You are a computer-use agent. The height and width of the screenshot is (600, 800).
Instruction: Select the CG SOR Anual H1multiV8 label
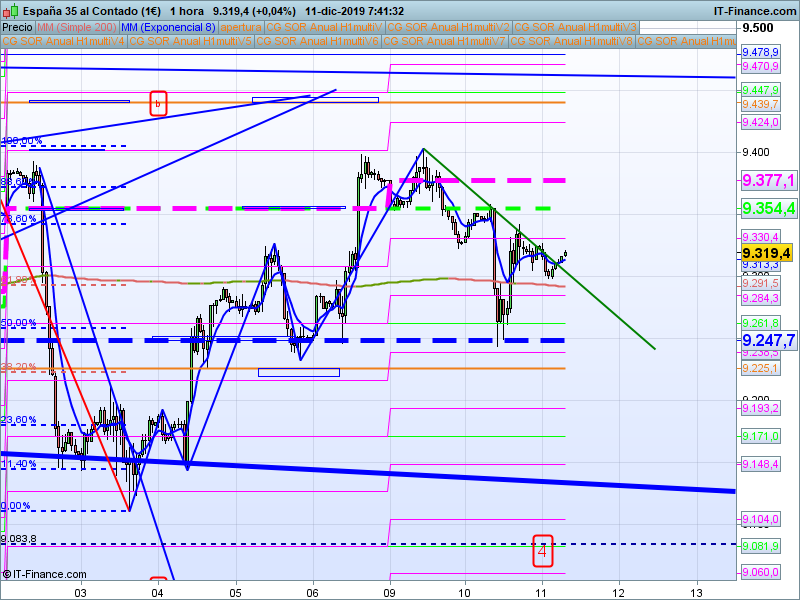pos(571,41)
